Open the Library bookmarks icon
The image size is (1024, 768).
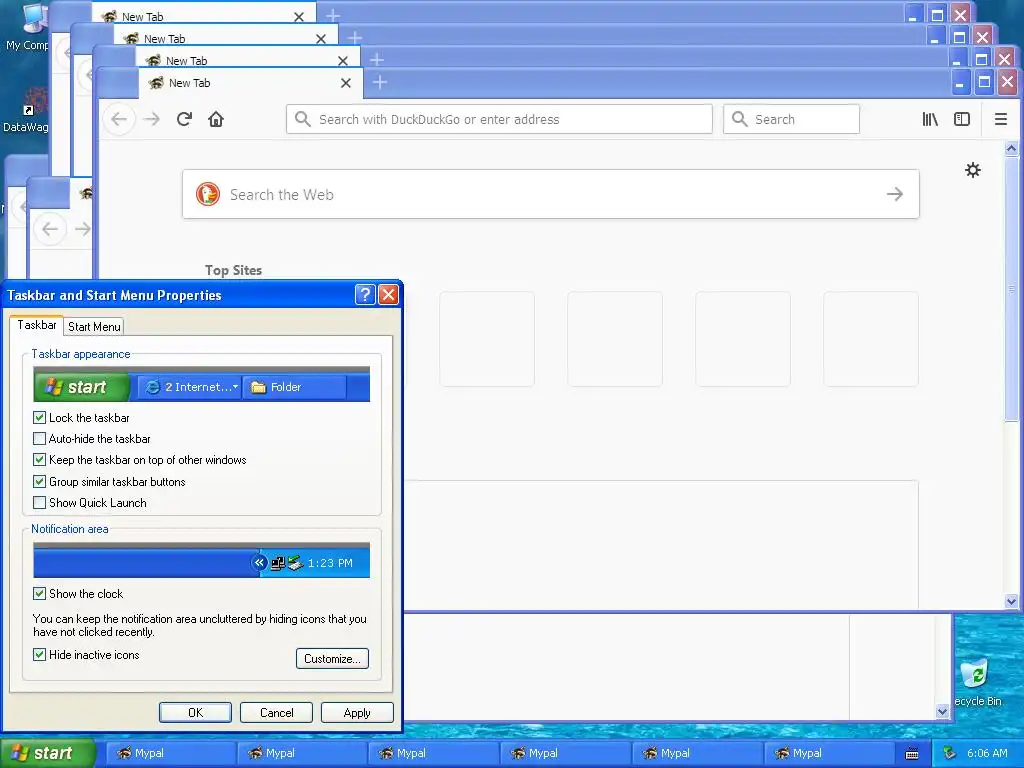(930, 119)
